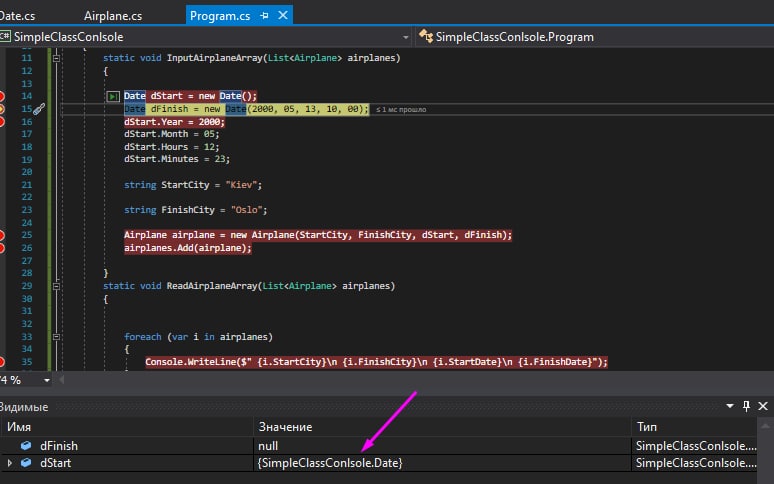This screenshot has height=484, width=774.
Task: Click the Console.WriteLine statement on line 35
Action: (x=376, y=362)
